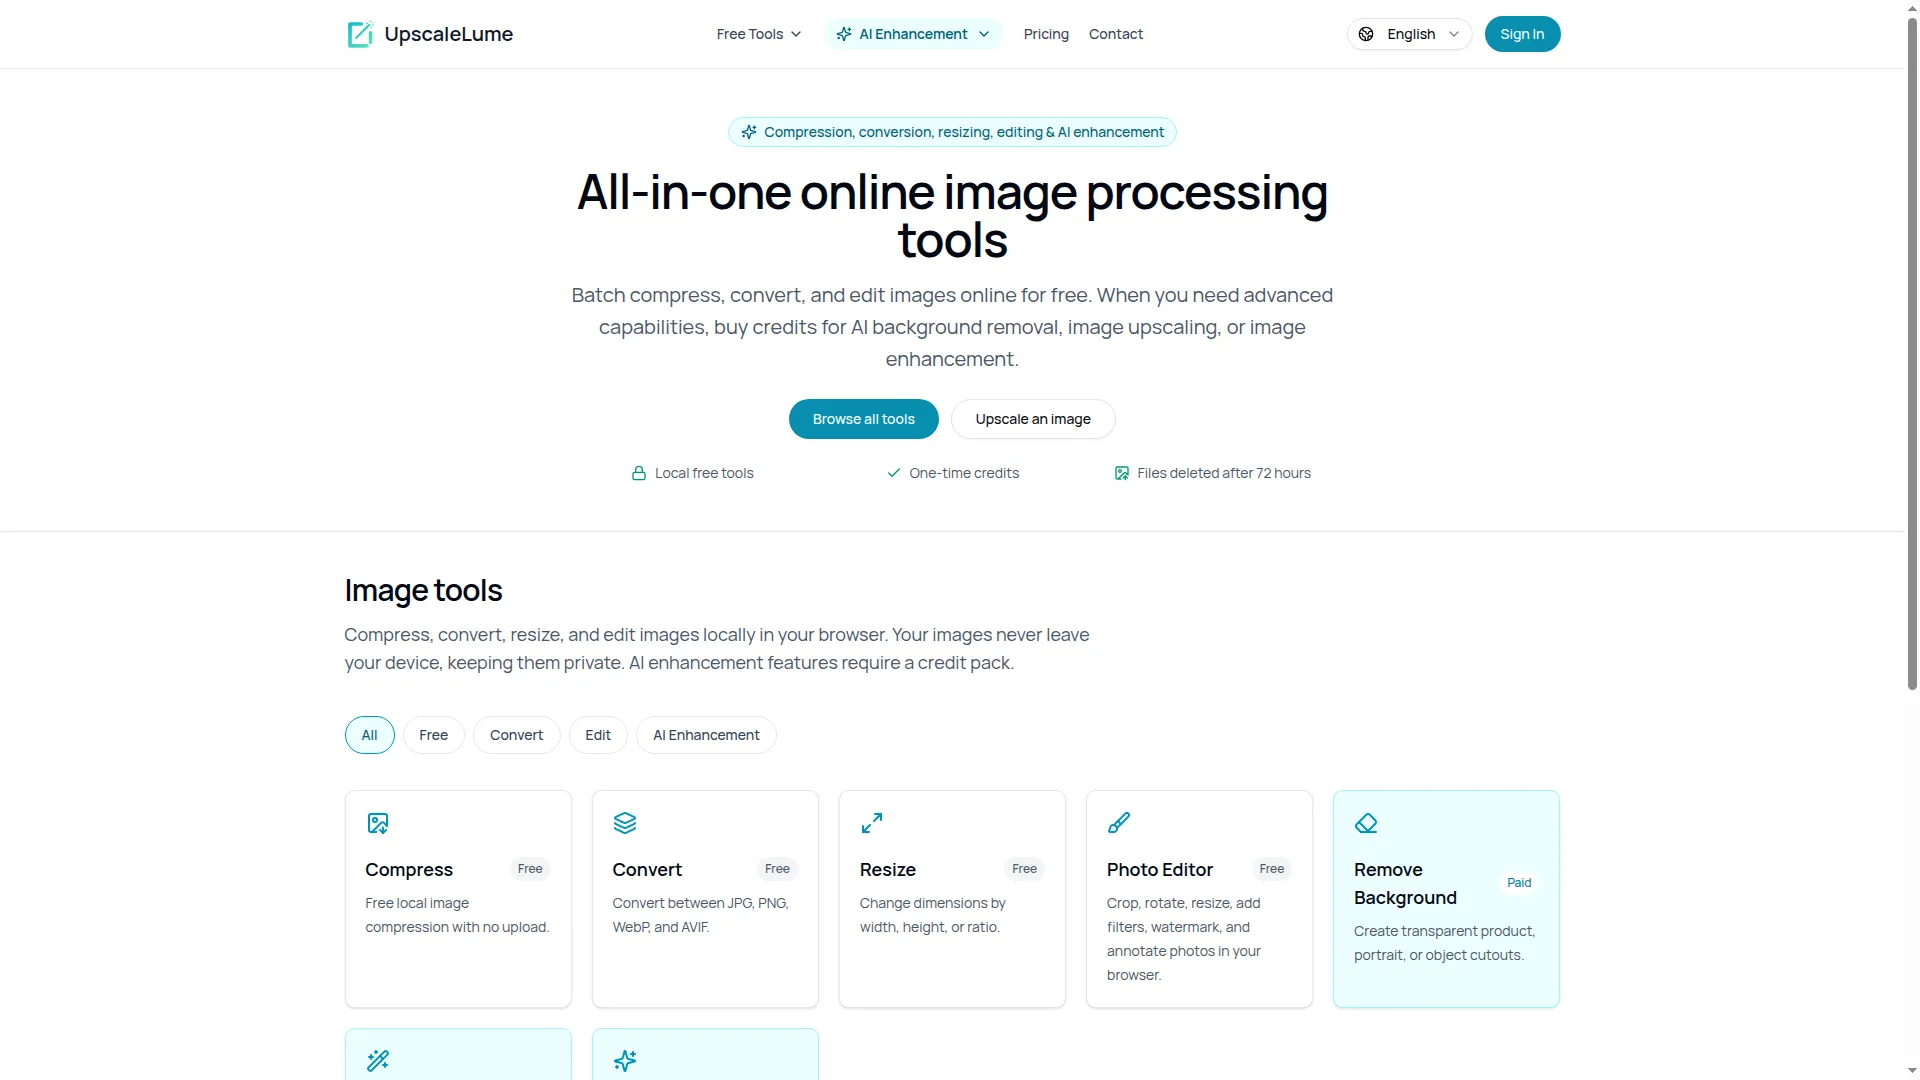Image resolution: width=1920 pixels, height=1080 pixels.
Task: Click the Free badge on Photo Editor card
Action: click(x=1271, y=869)
